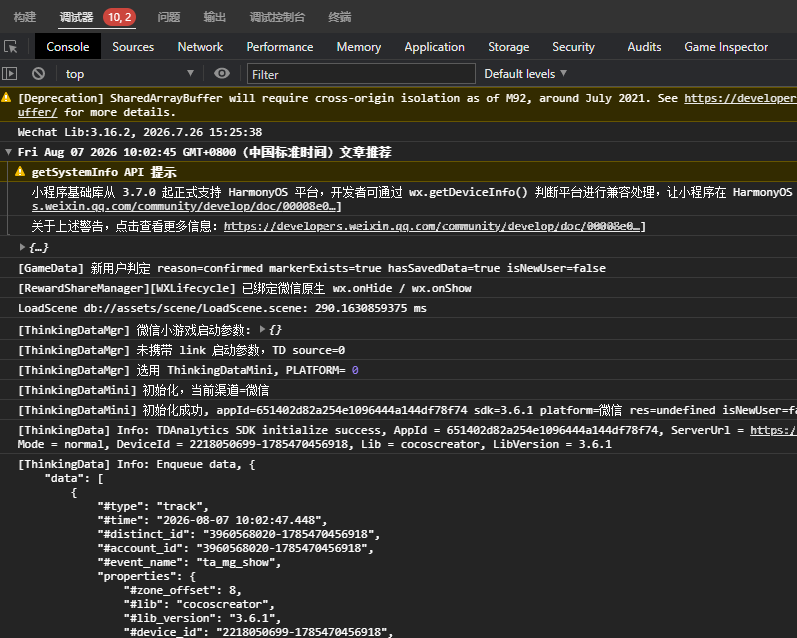
Task: Click the [RewardShareManager][WXLifecycle] log line
Action: coord(244,288)
